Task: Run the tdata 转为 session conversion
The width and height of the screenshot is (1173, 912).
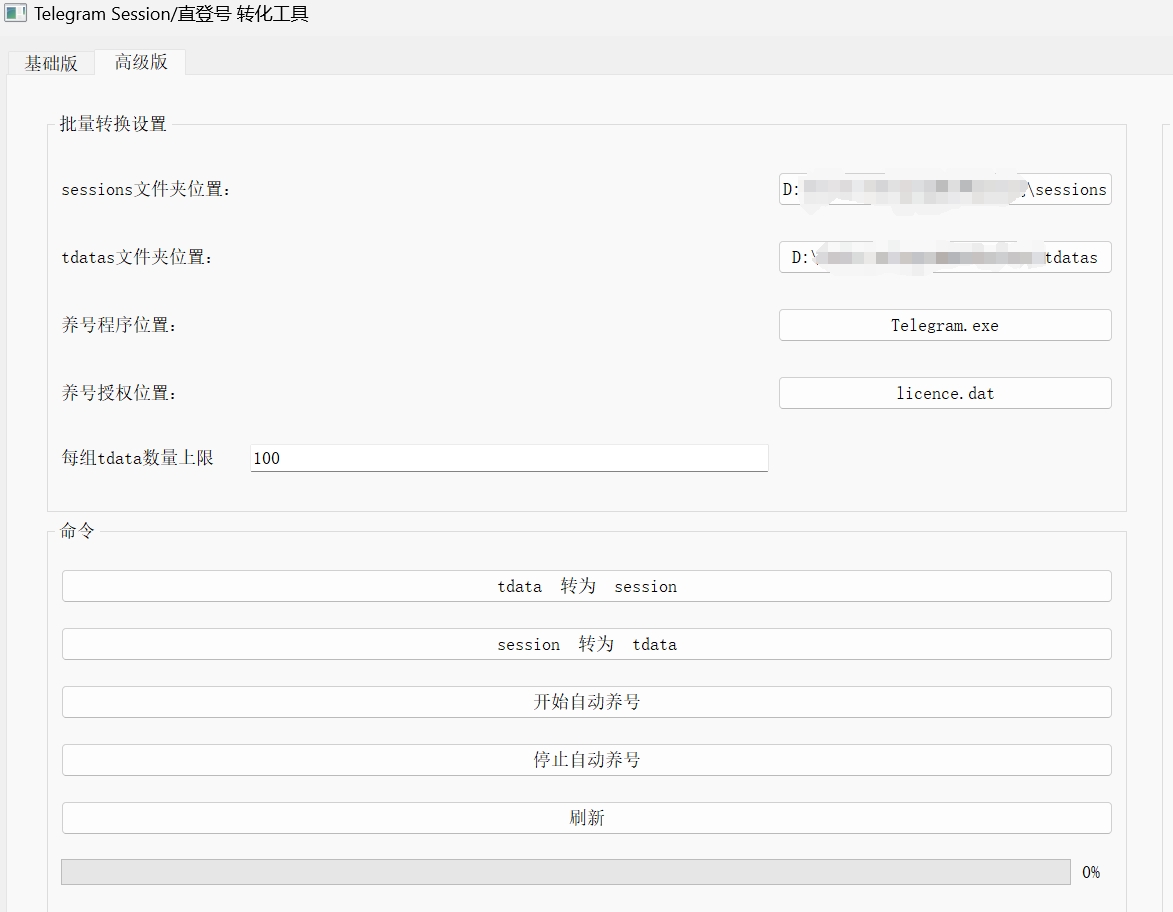Action: [586, 586]
